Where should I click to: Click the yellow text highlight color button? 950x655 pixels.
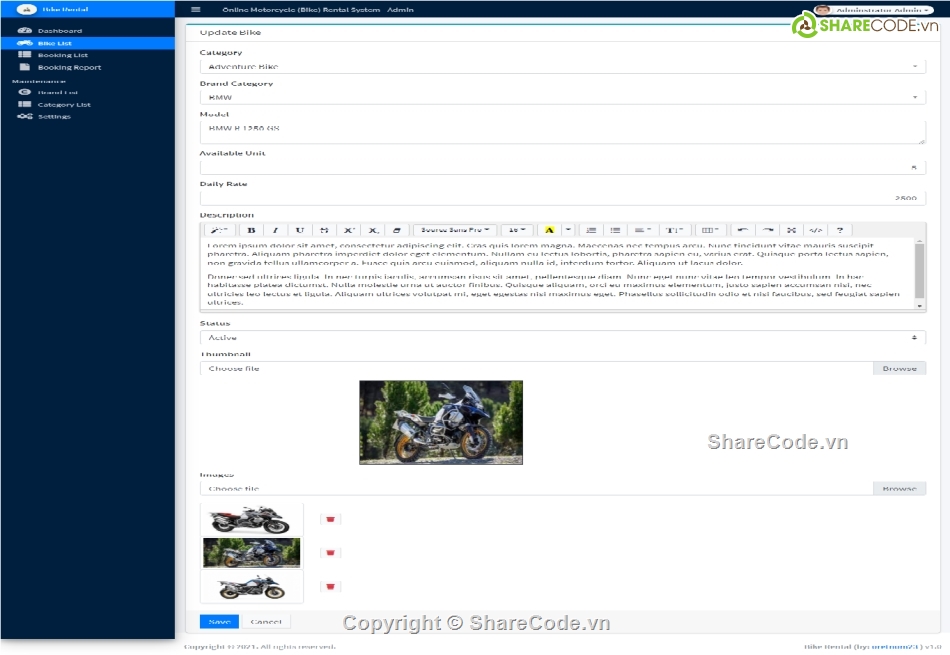click(549, 230)
